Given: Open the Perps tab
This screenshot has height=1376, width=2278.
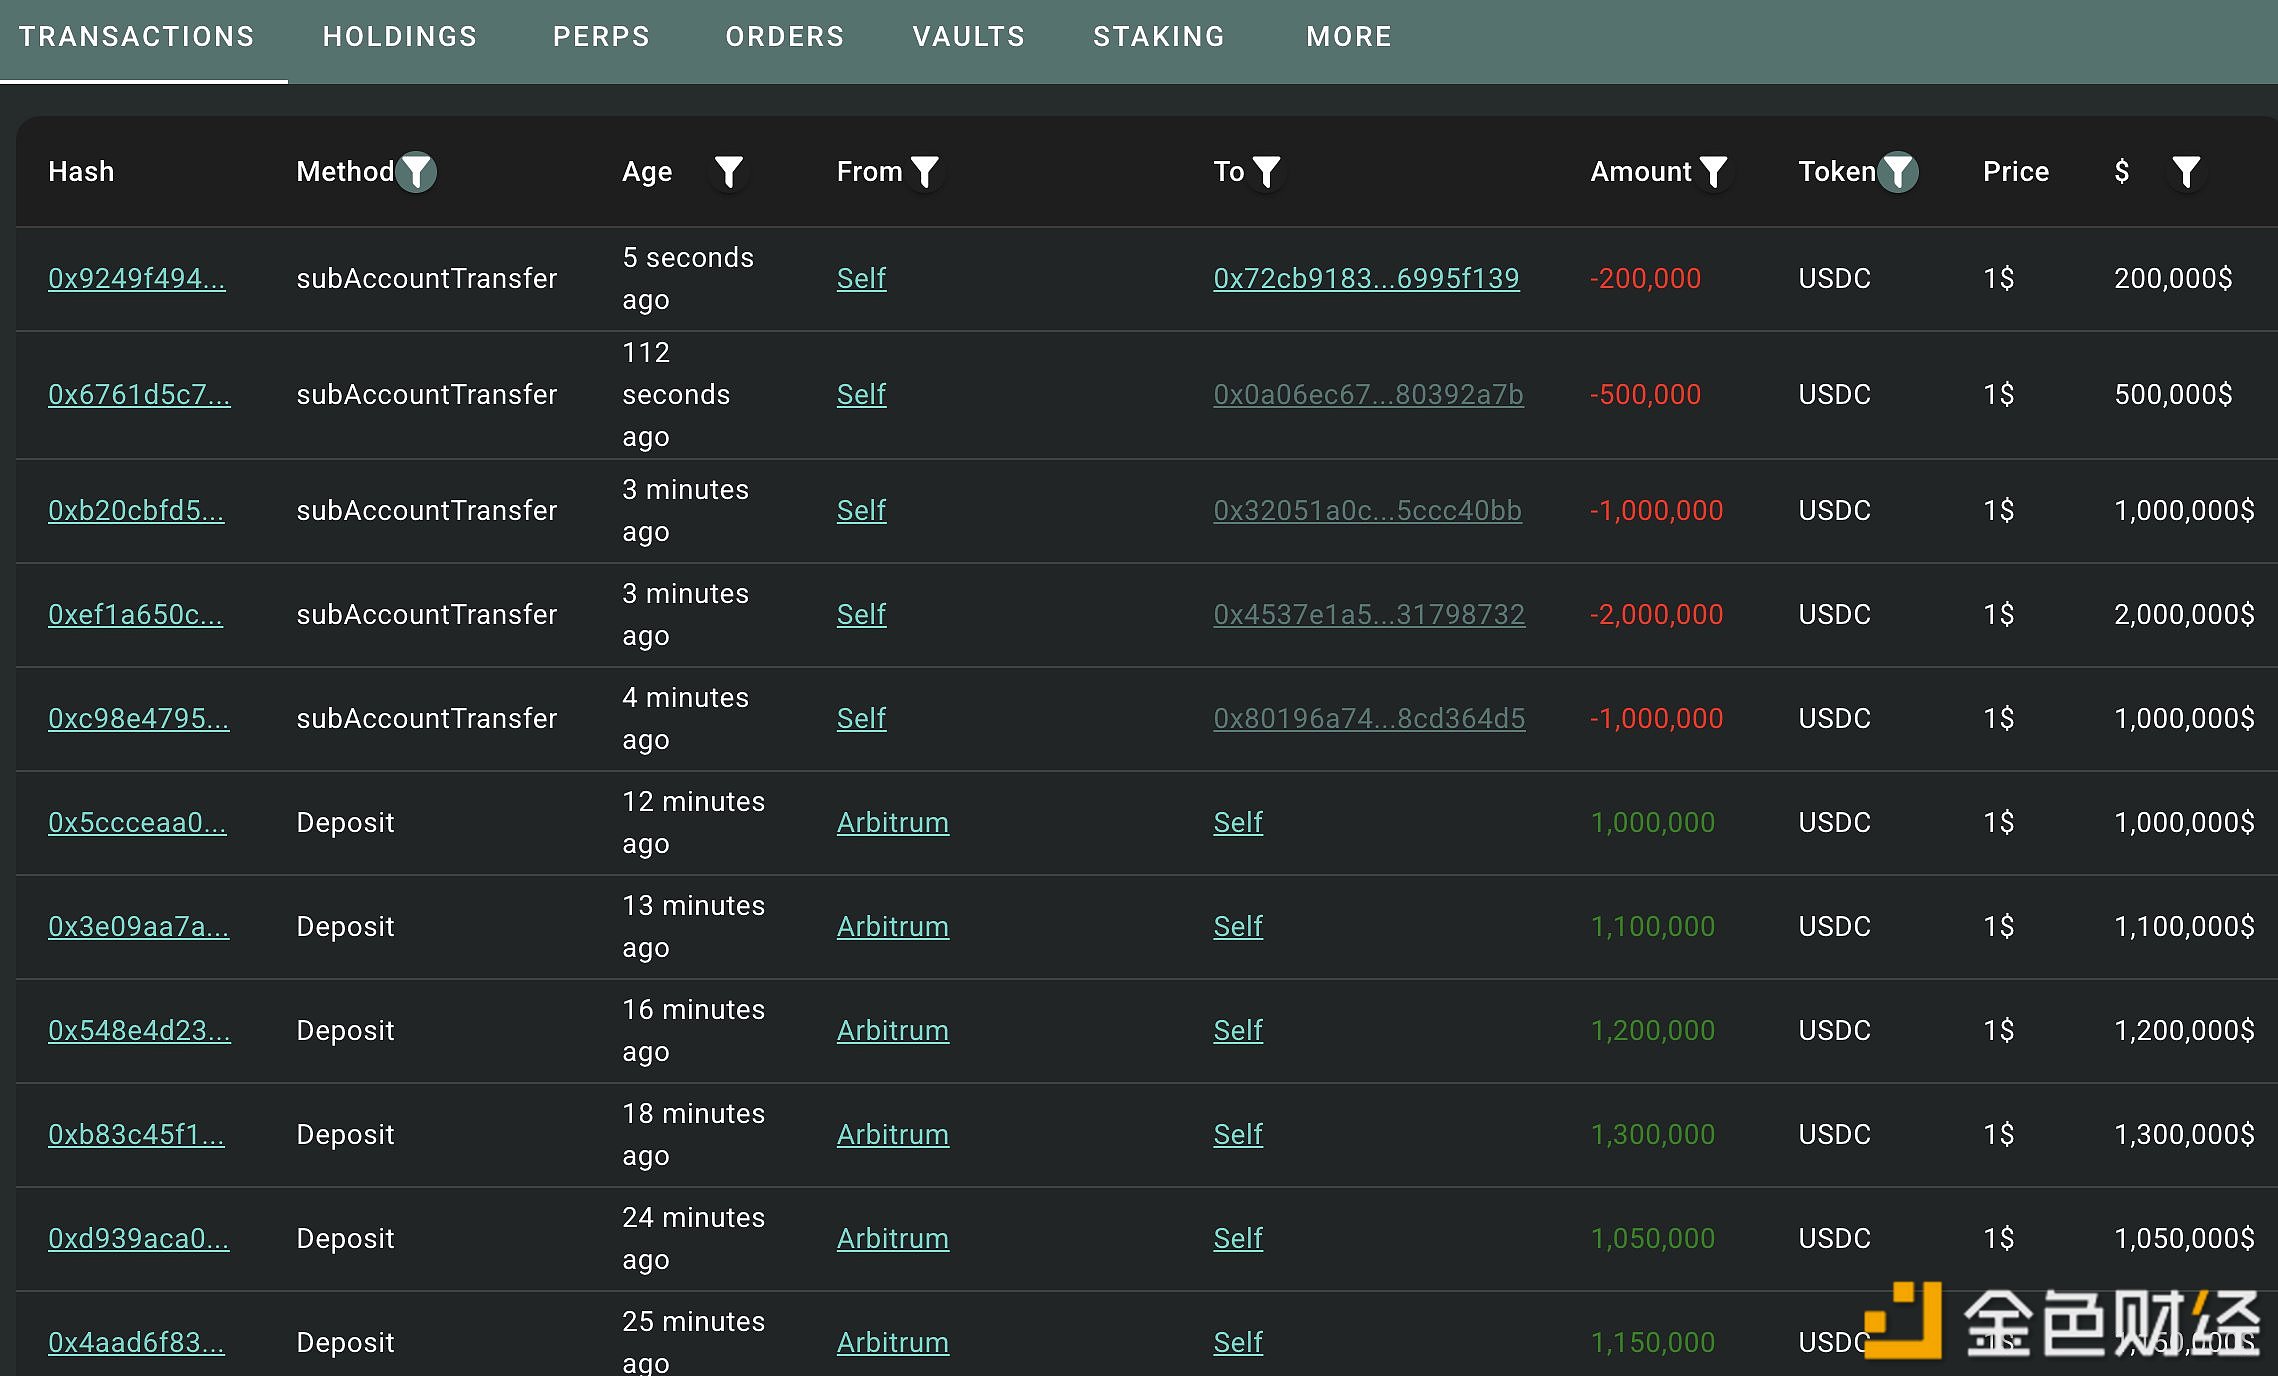Looking at the screenshot, I should coord(601,37).
